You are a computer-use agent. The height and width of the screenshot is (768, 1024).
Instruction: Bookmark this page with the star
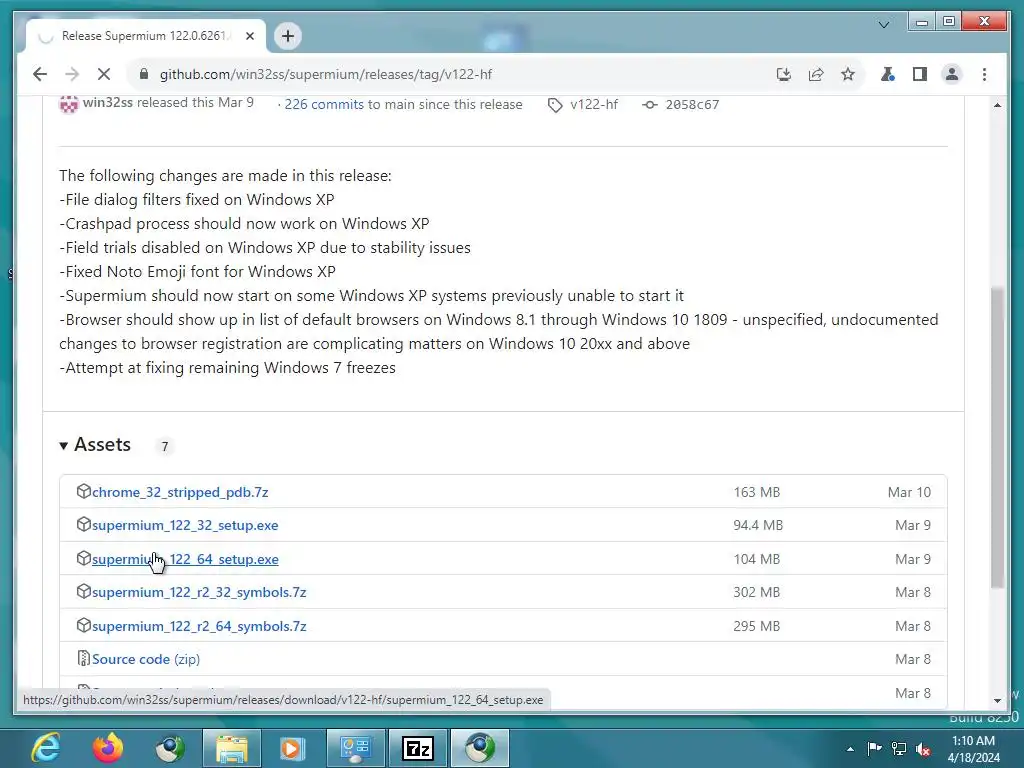848,74
